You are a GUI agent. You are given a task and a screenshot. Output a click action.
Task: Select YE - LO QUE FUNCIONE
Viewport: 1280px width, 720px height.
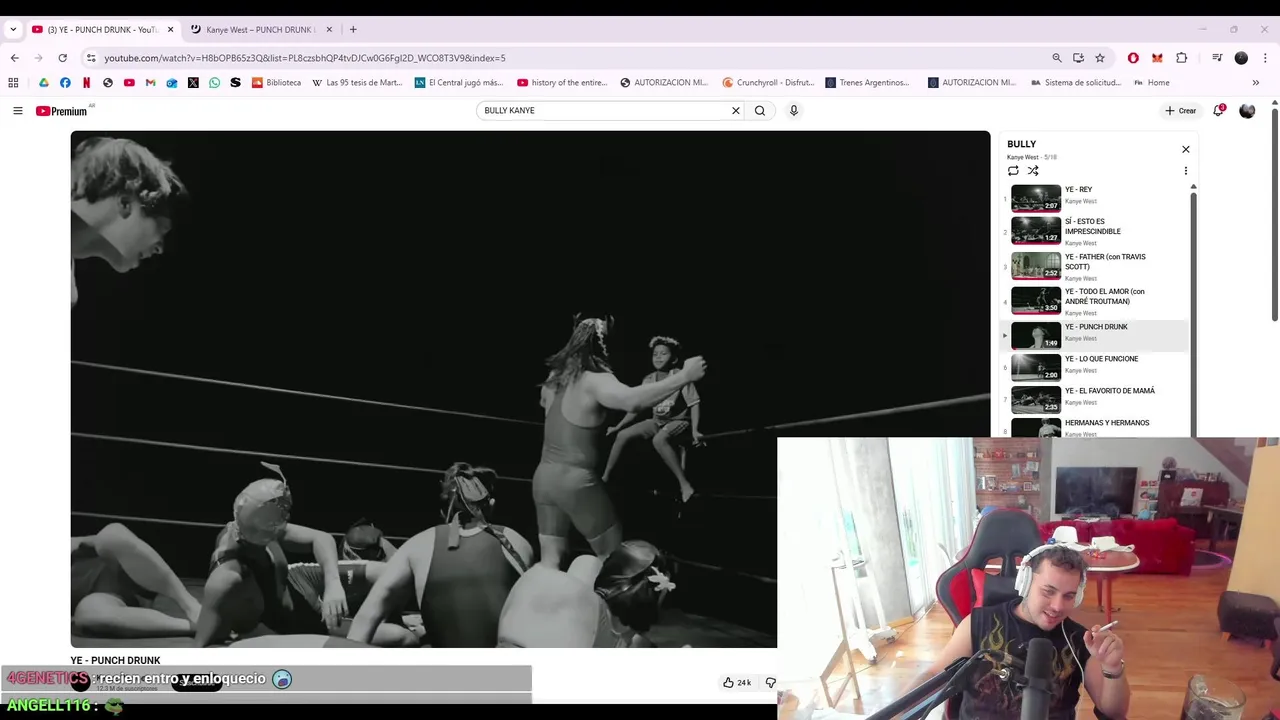pos(1094,367)
